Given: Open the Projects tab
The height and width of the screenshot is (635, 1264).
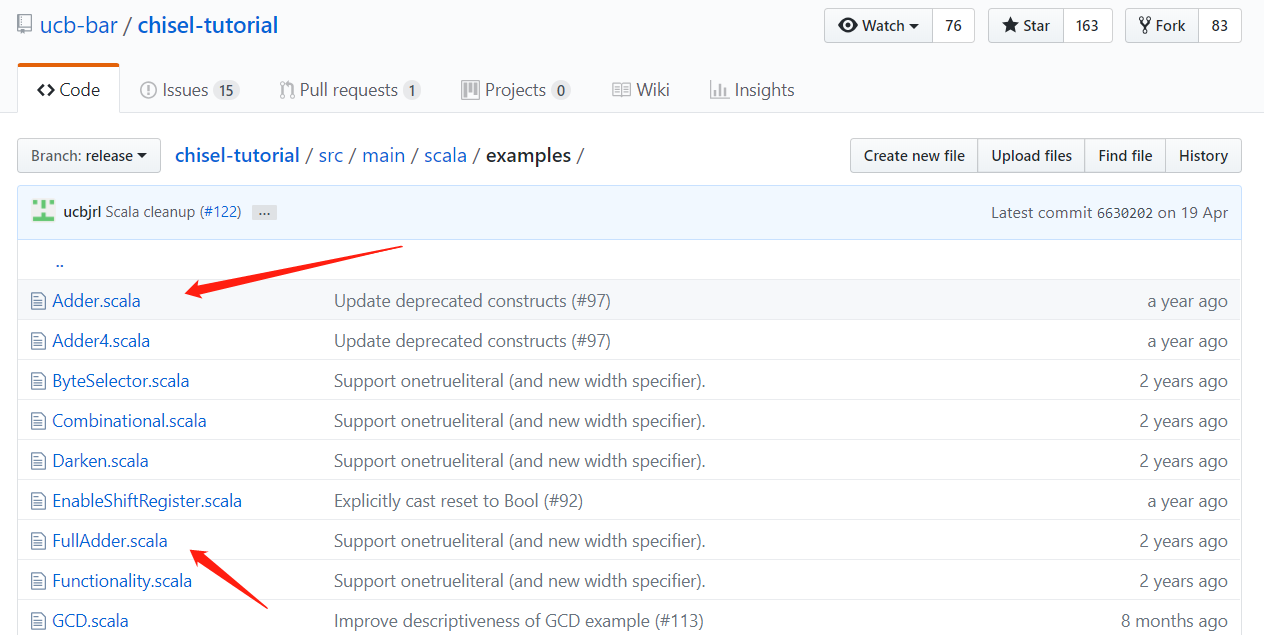Looking at the screenshot, I should point(515,90).
